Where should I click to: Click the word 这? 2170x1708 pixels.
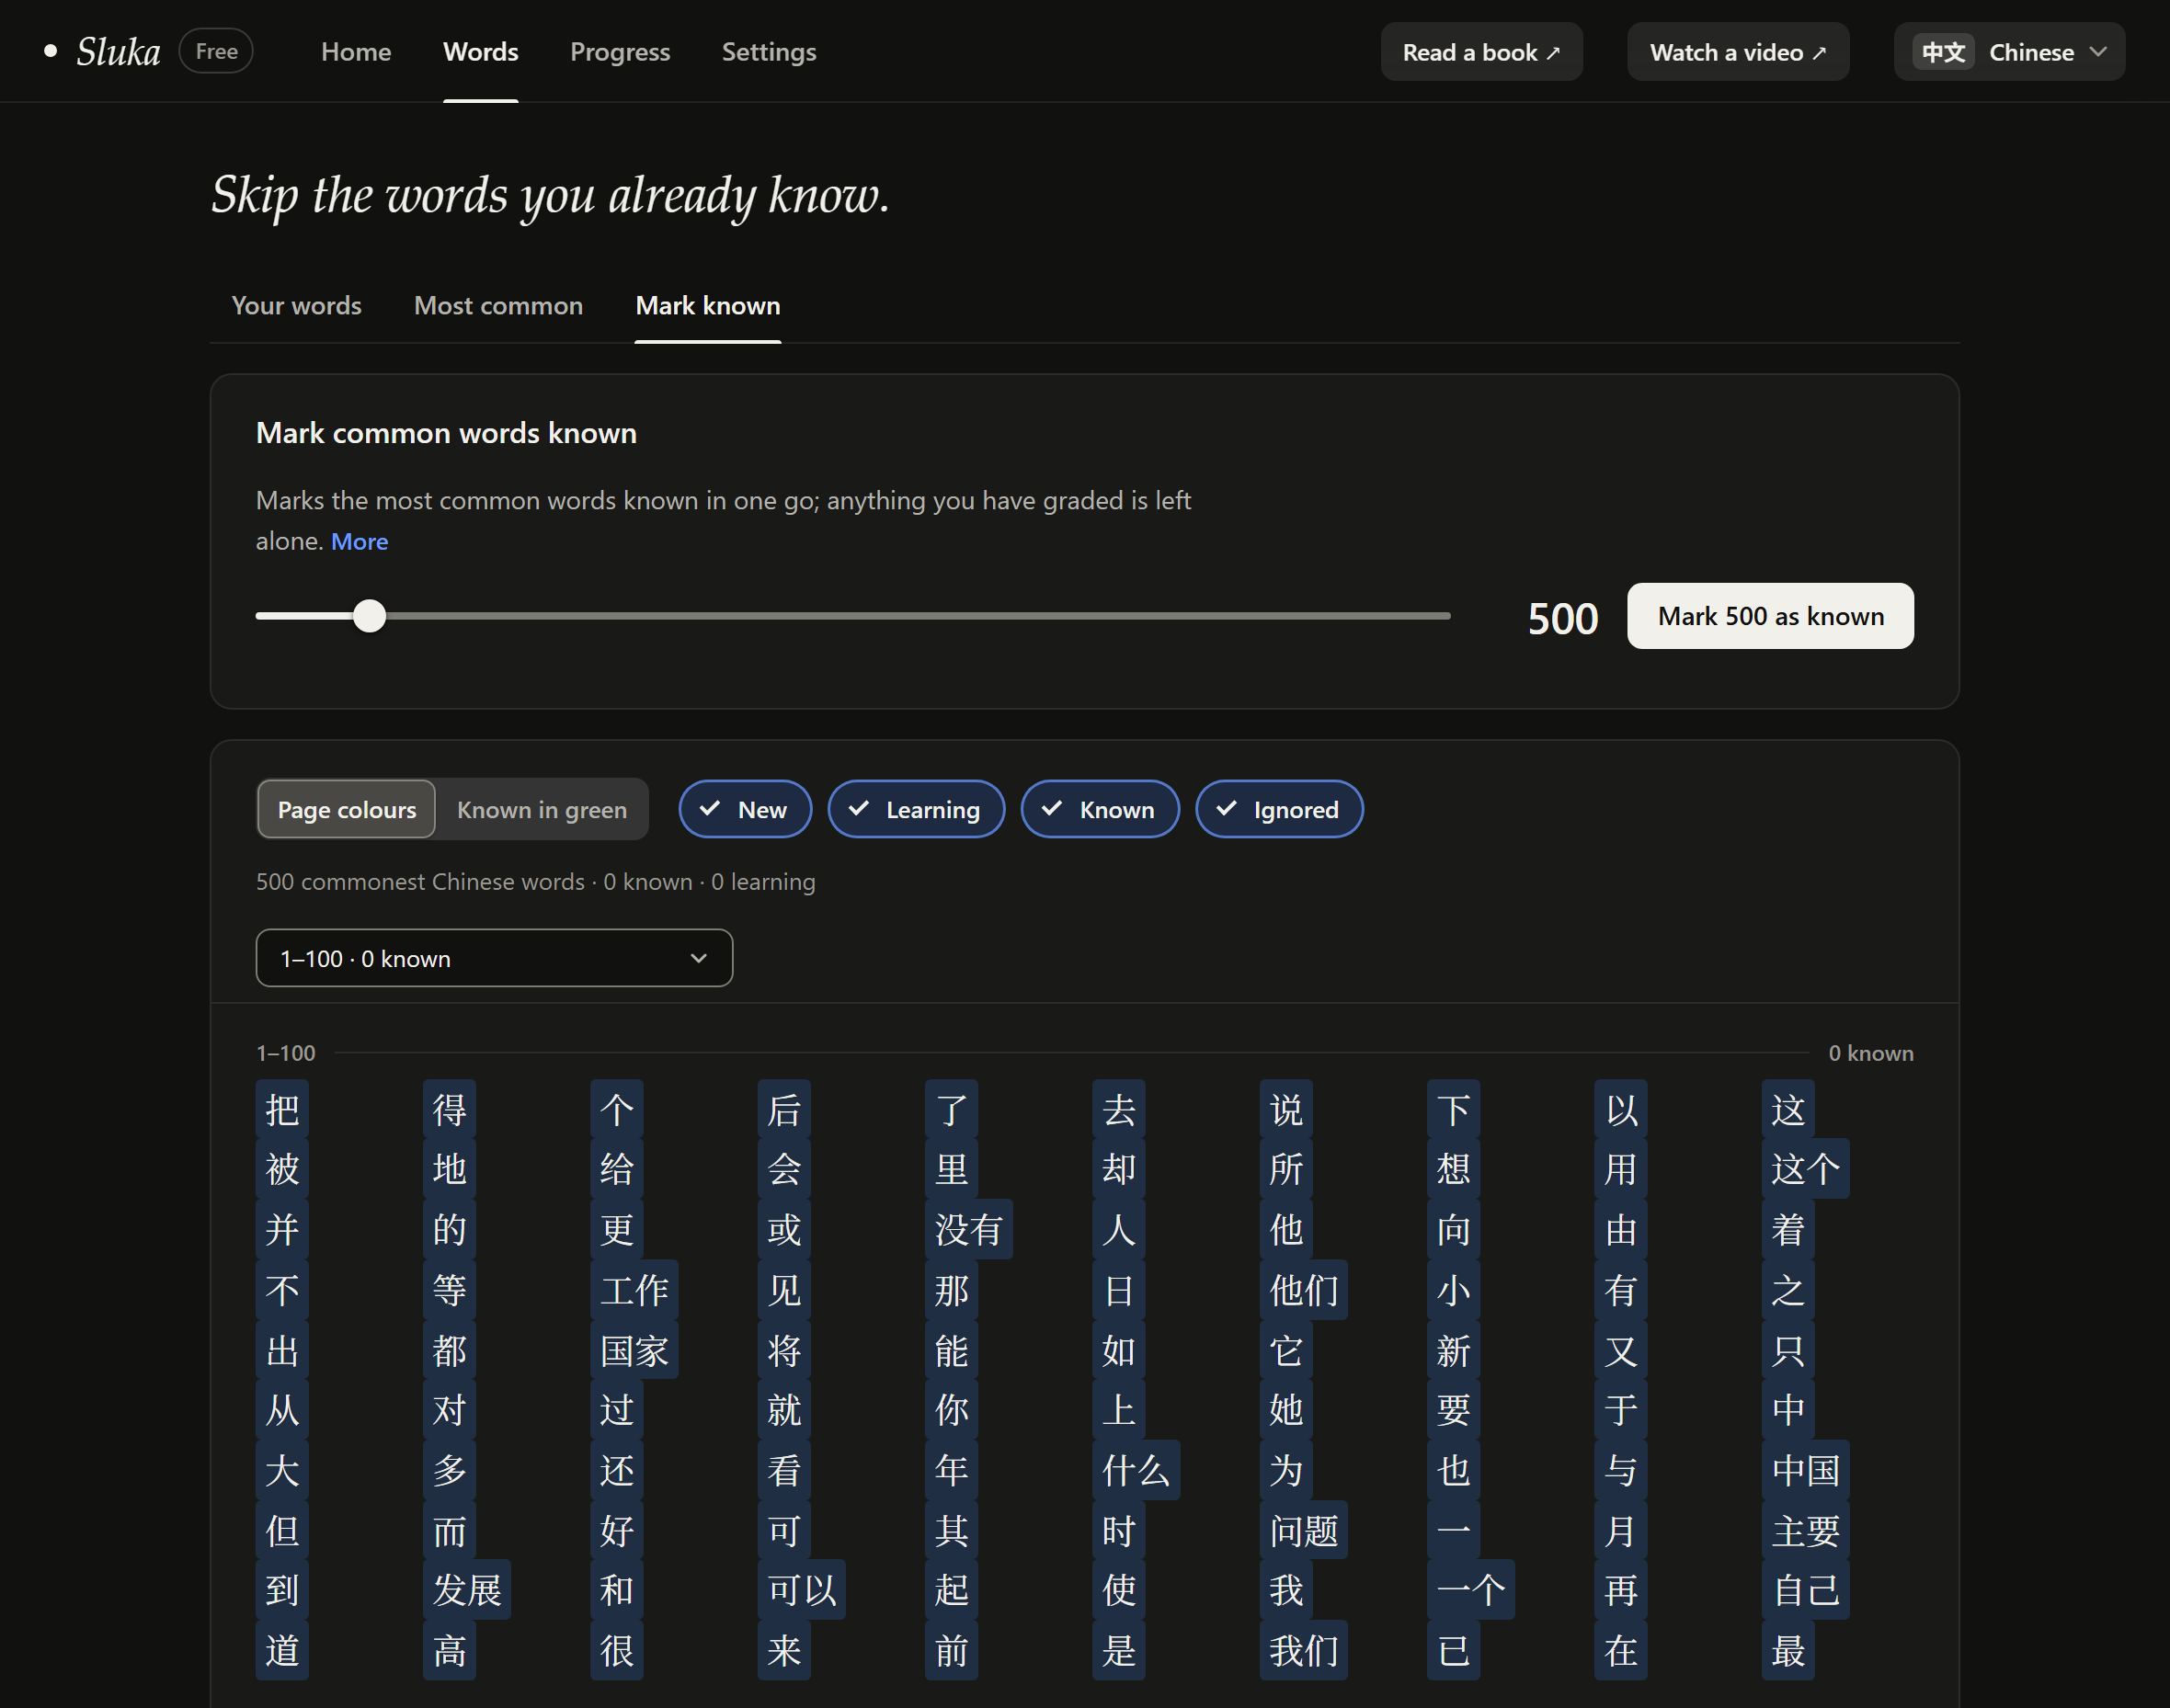[x=1788, y=1109]
